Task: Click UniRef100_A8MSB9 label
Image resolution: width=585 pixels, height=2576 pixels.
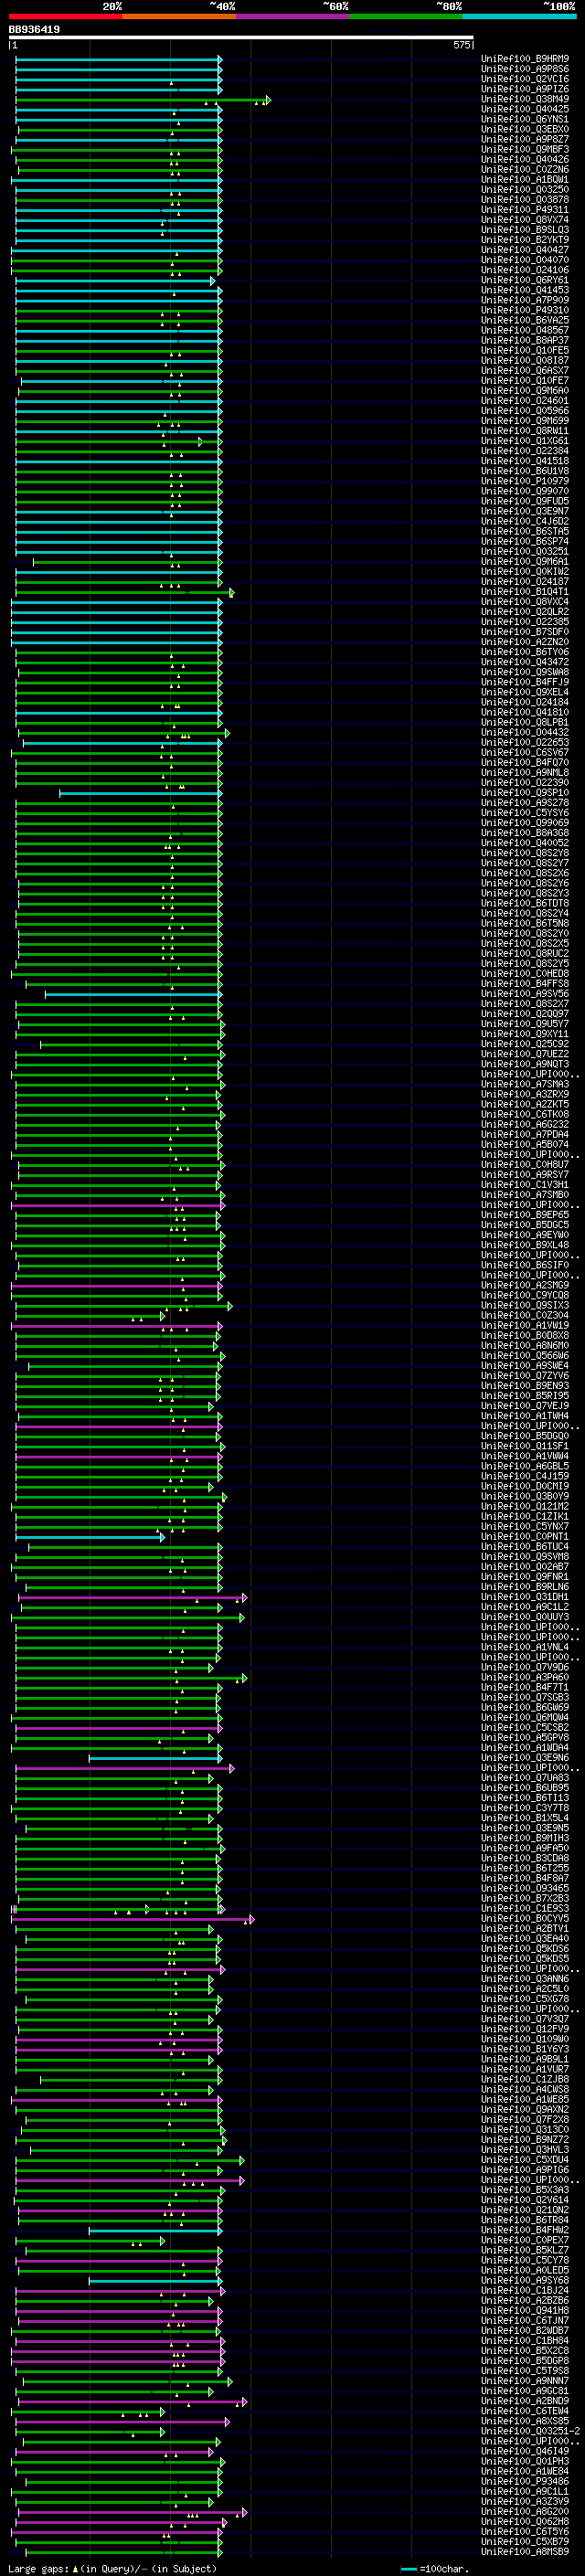Action: coord(525,2551)
